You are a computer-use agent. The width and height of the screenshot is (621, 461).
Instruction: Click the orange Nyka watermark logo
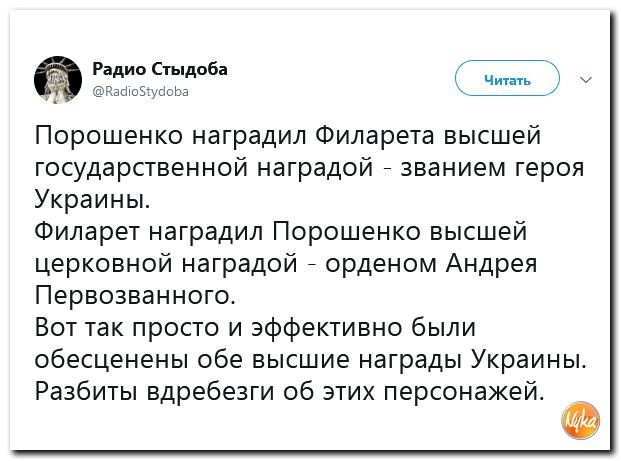tap(581, 420)
